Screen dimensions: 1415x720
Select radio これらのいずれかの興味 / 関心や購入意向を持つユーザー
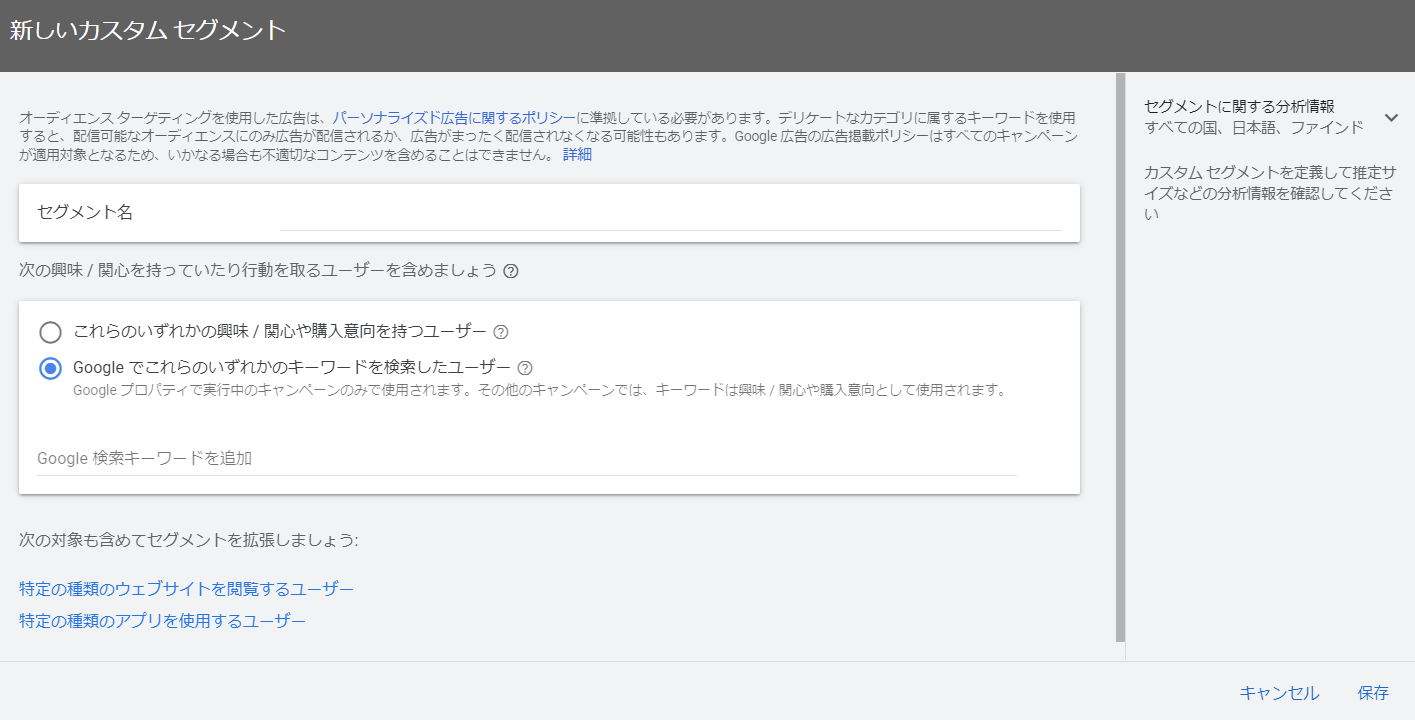(50, 332)
